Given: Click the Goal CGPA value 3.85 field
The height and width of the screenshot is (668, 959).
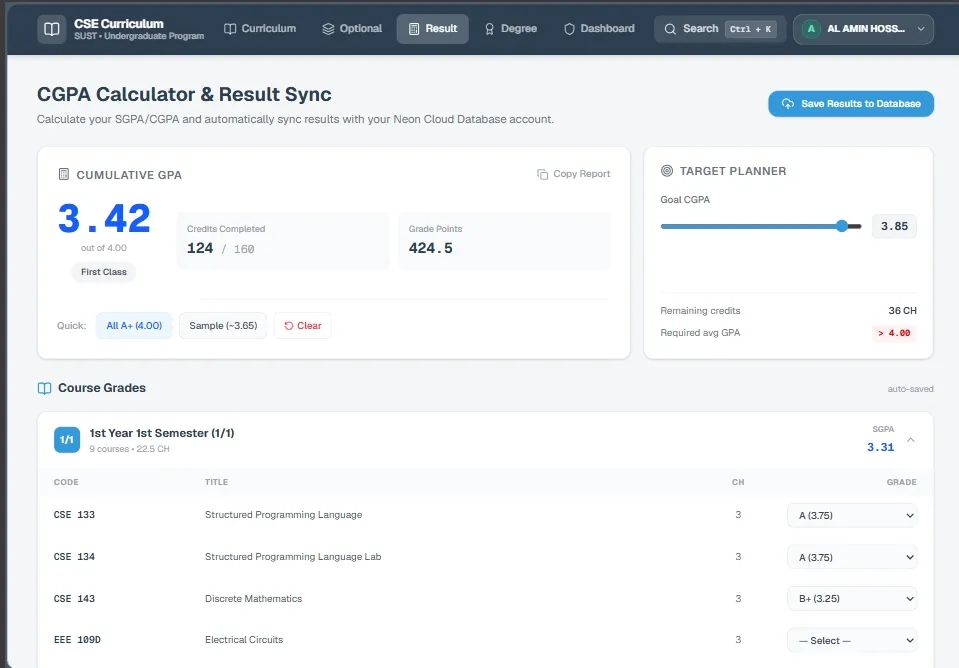Looking at the screenshot, I should click(x=894, y=226).
